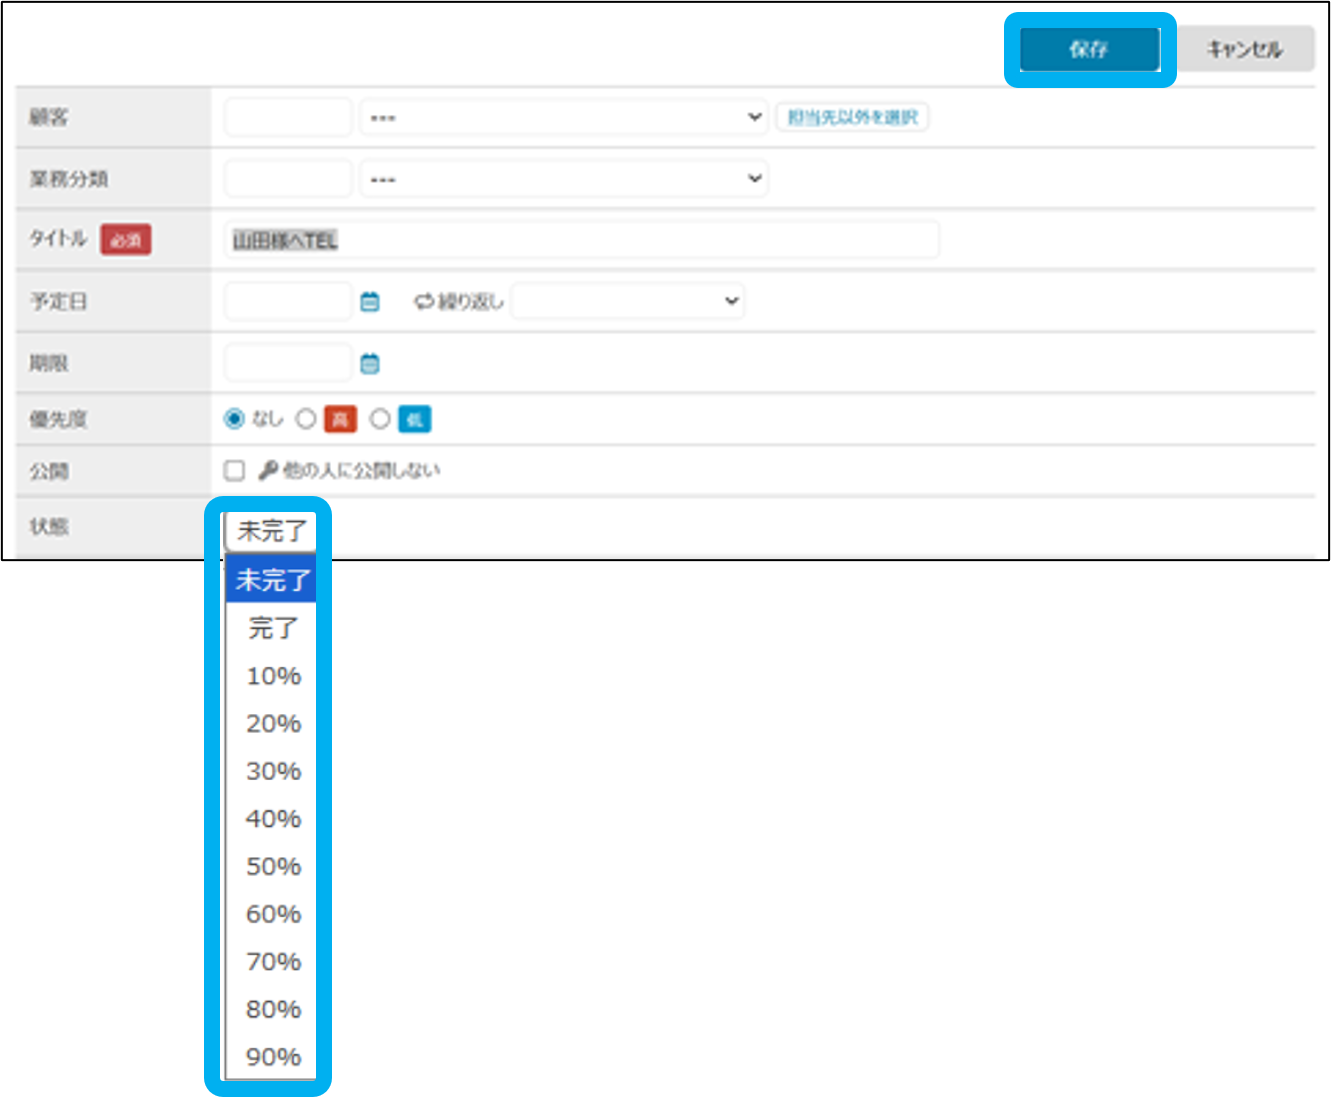Choose 50% from the status list
This screenshot has height=1097, width=1331.
[x=273, y=866]
